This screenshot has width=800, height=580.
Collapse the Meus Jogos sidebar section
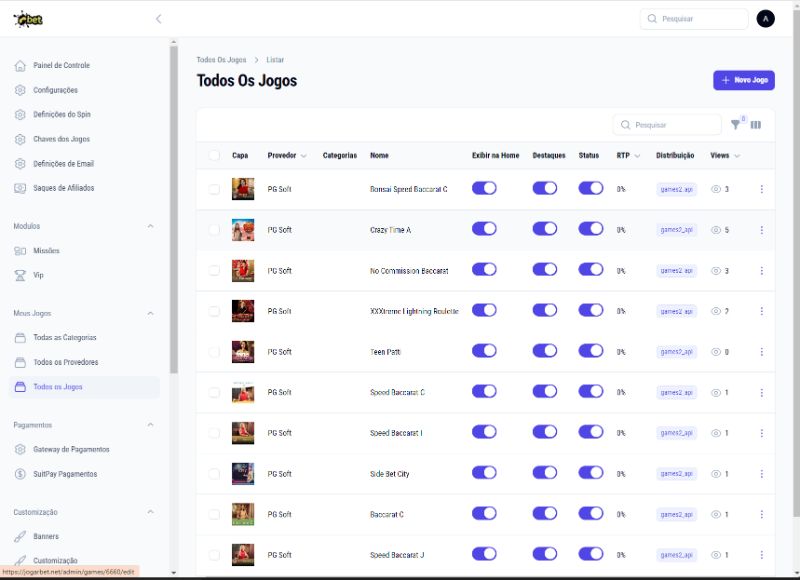click(x=151, y=313)
